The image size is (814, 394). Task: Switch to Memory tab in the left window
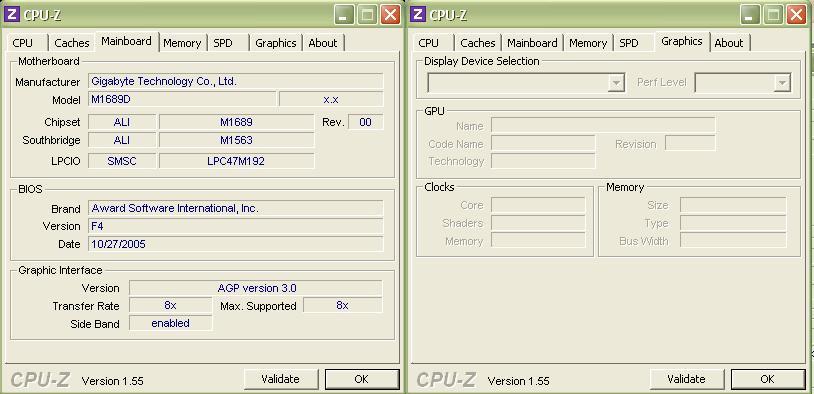click(182, 43)
